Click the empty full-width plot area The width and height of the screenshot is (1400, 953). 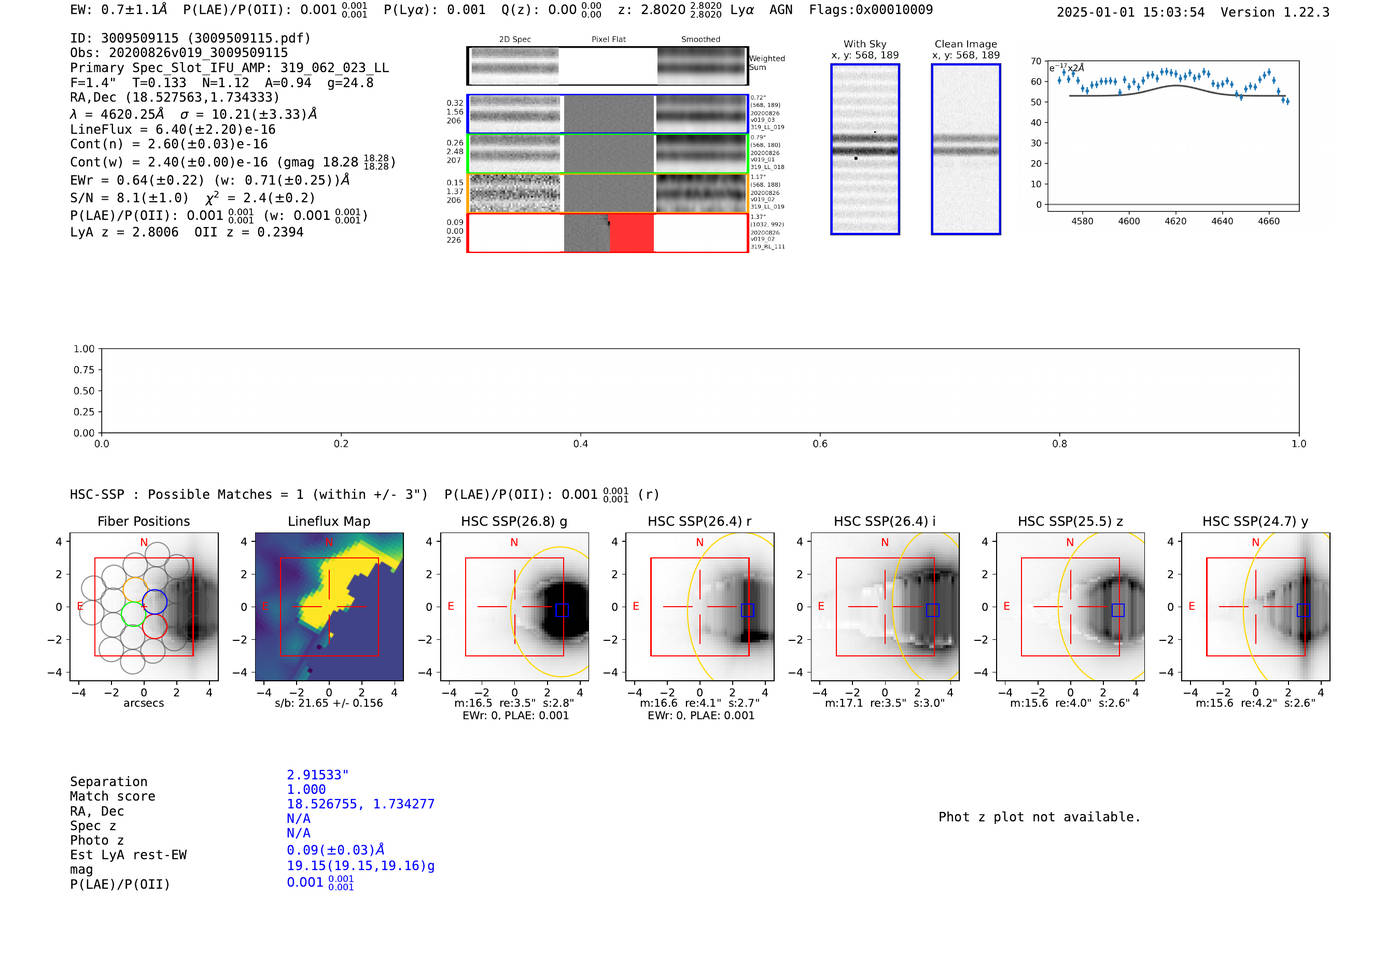pos(700,391)
